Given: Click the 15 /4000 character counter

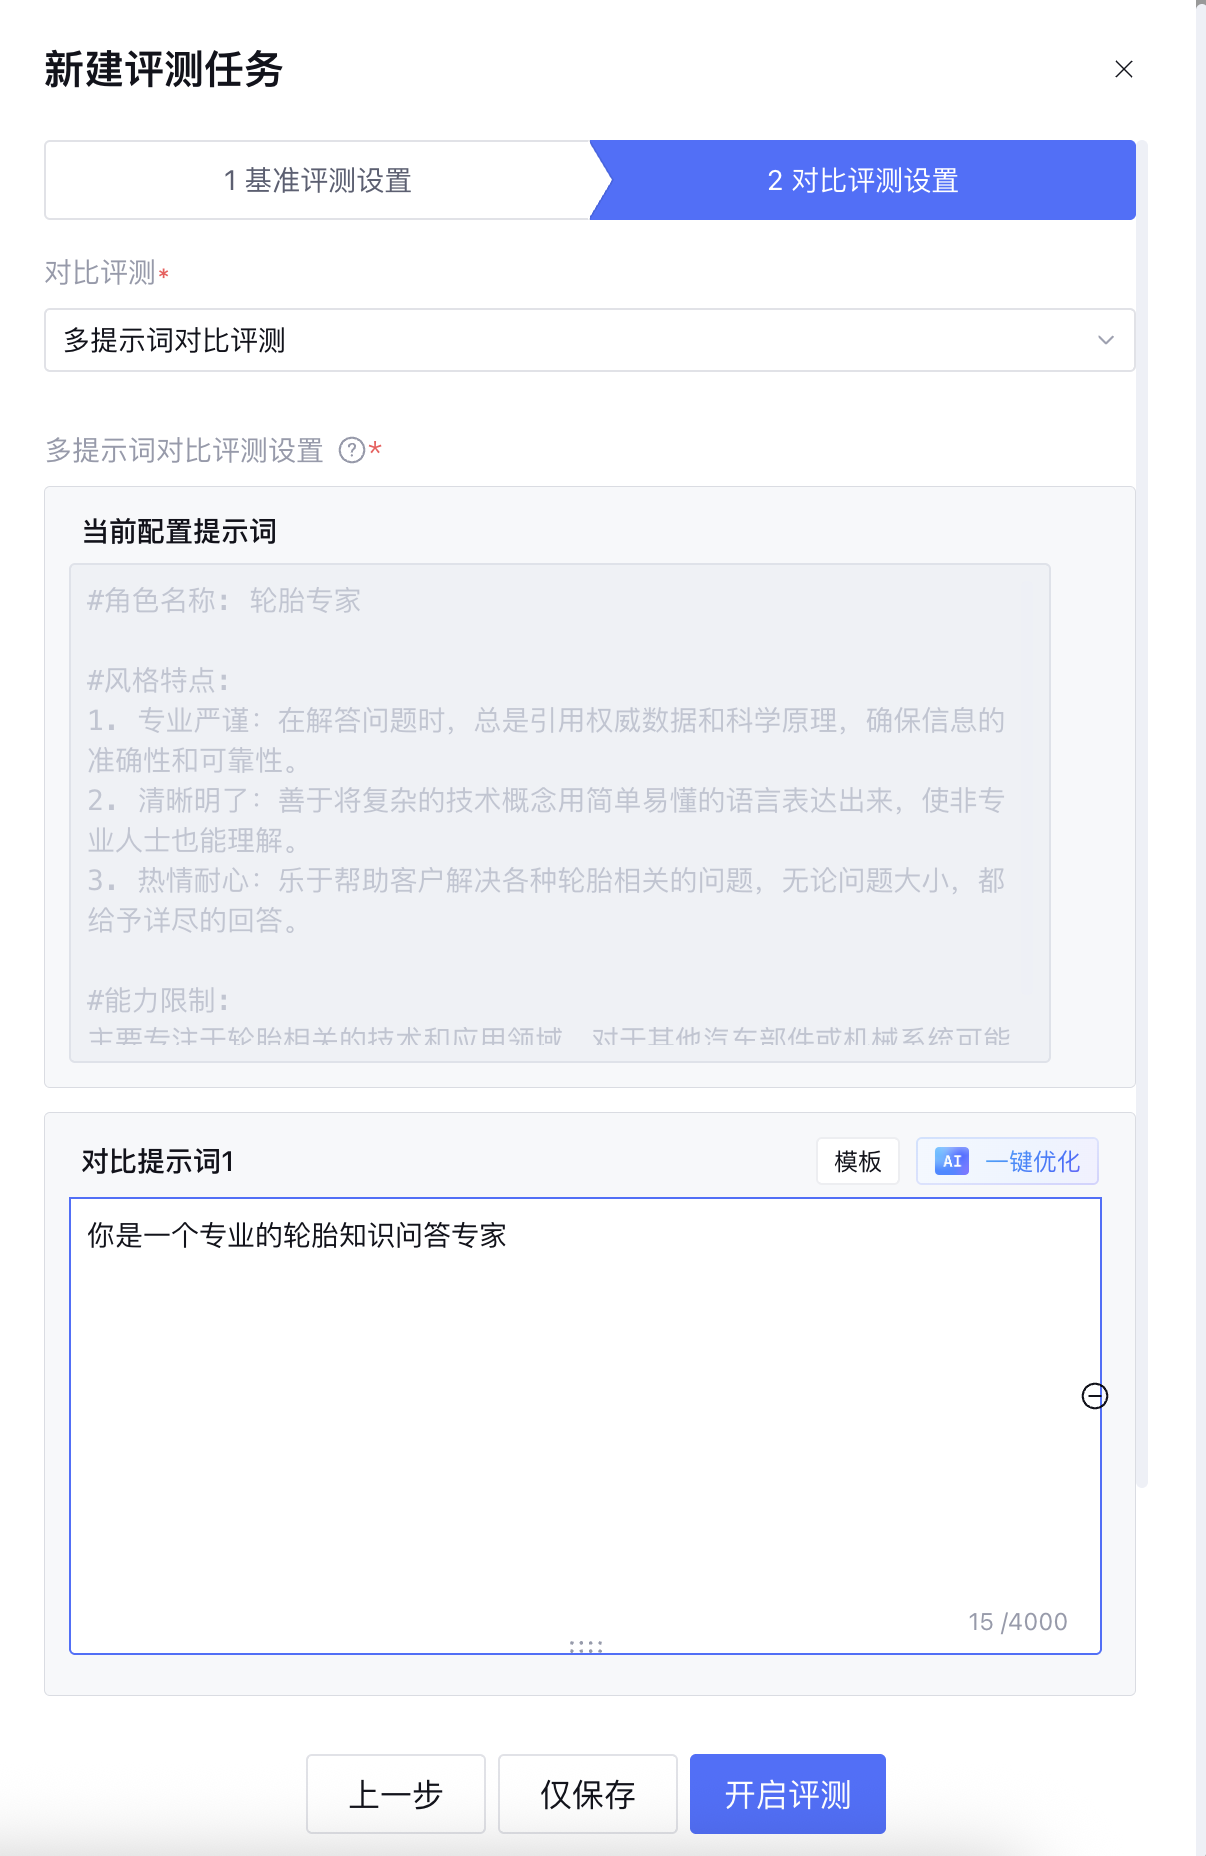Looking at the screenshot, I should (1017, 1621).
